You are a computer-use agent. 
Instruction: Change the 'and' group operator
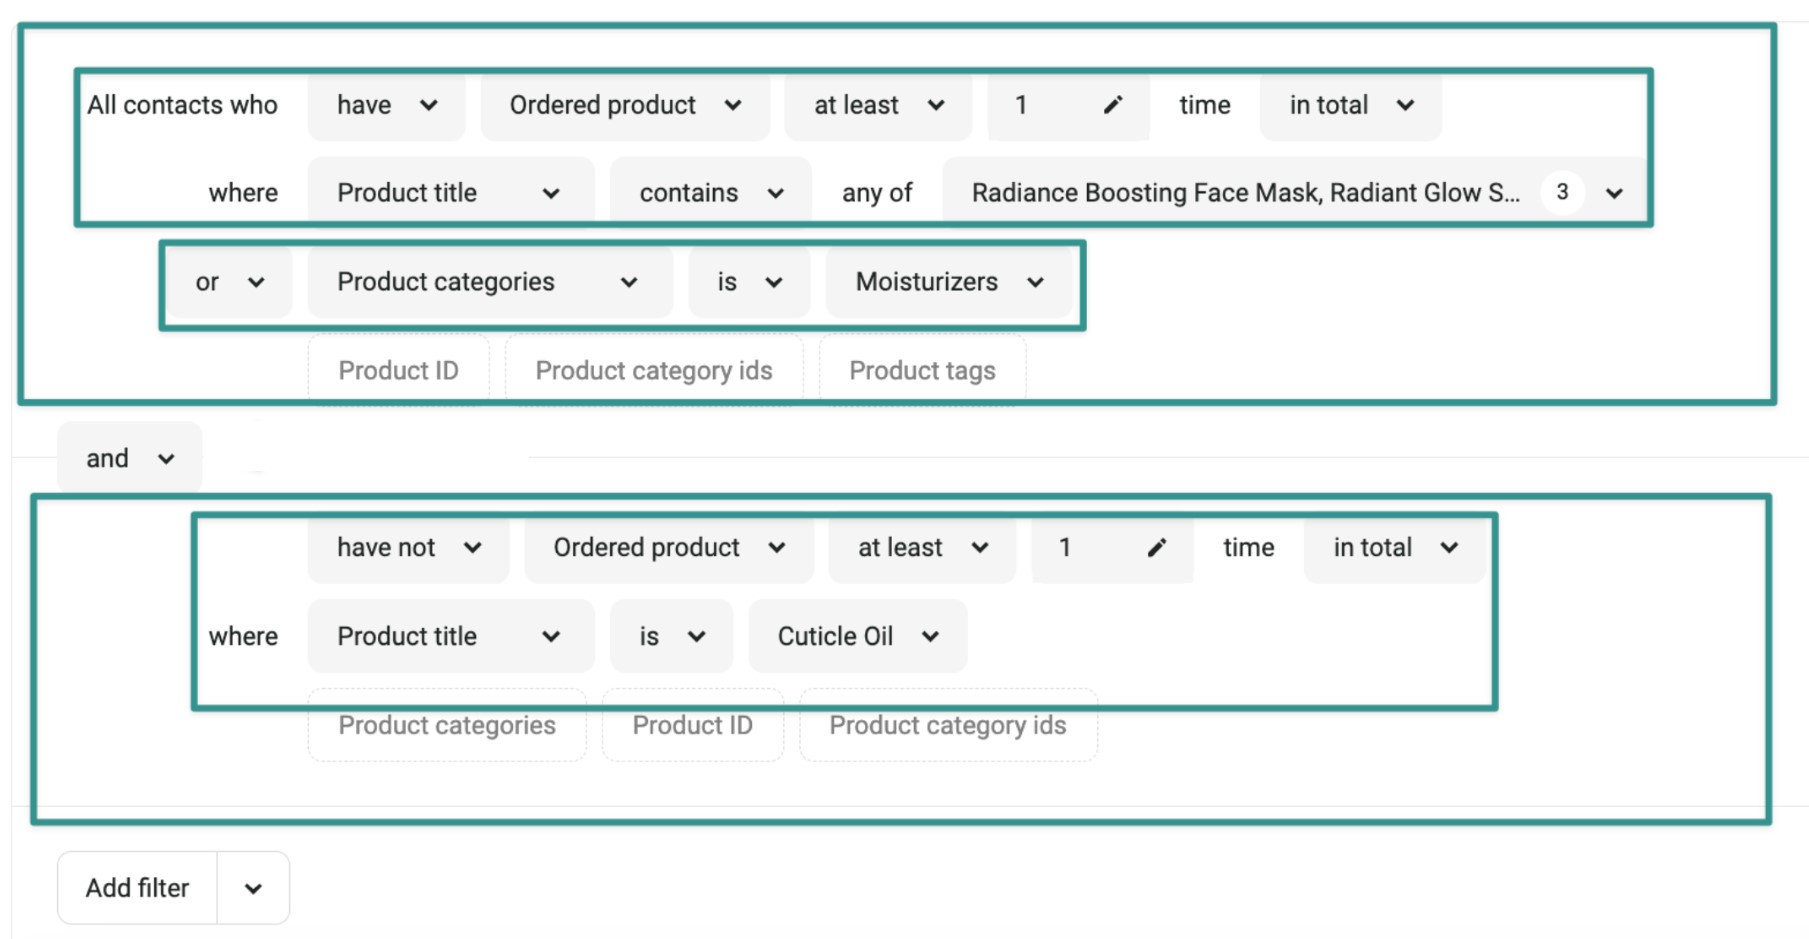click(x=129, y=458)
